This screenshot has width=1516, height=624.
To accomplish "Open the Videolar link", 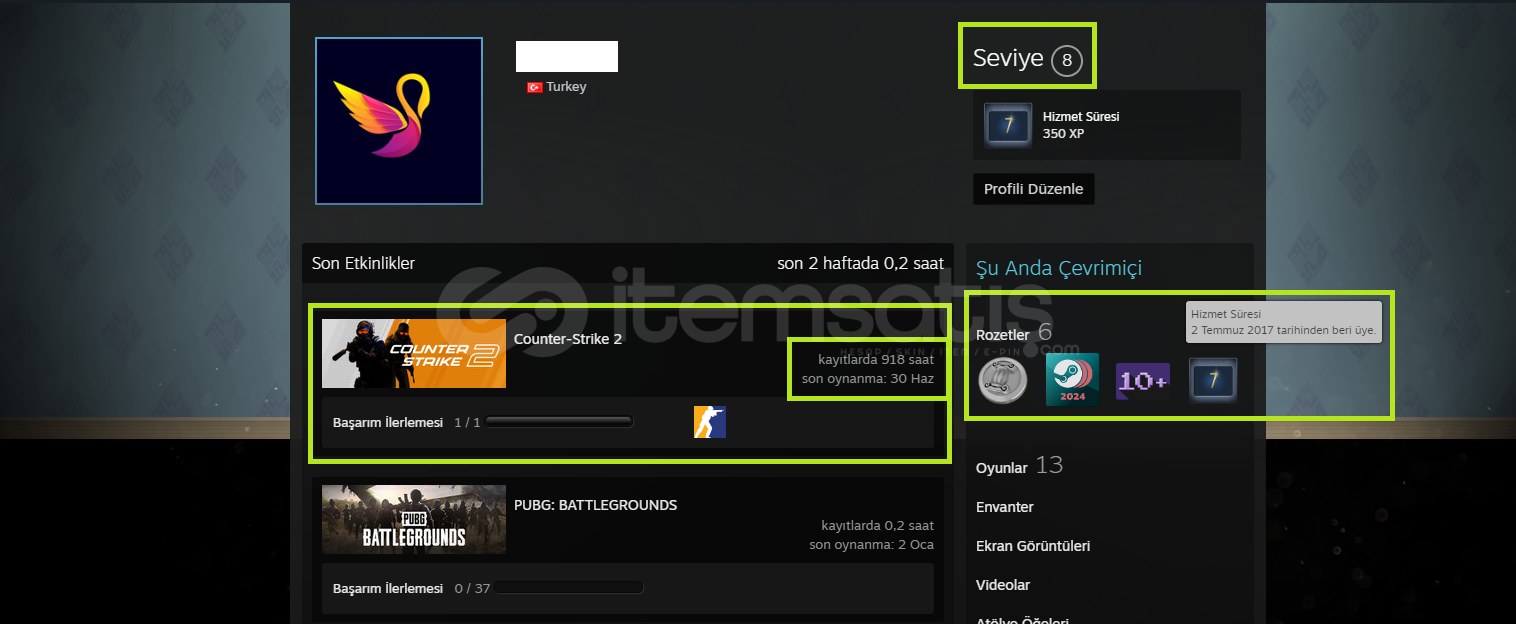I will (1003, 585).
